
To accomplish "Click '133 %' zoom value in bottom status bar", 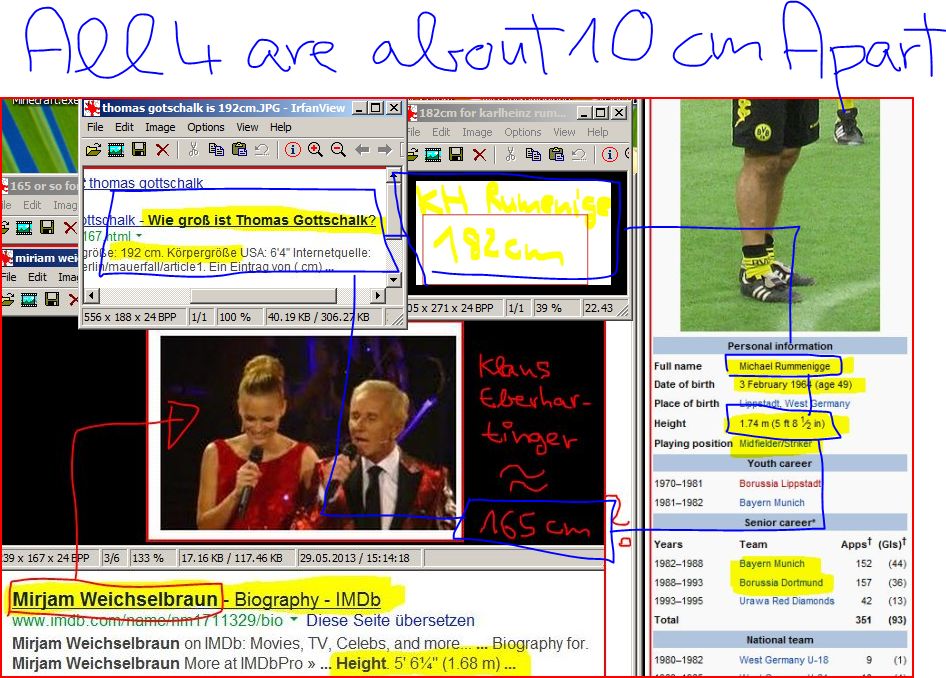I will point(148,558).
